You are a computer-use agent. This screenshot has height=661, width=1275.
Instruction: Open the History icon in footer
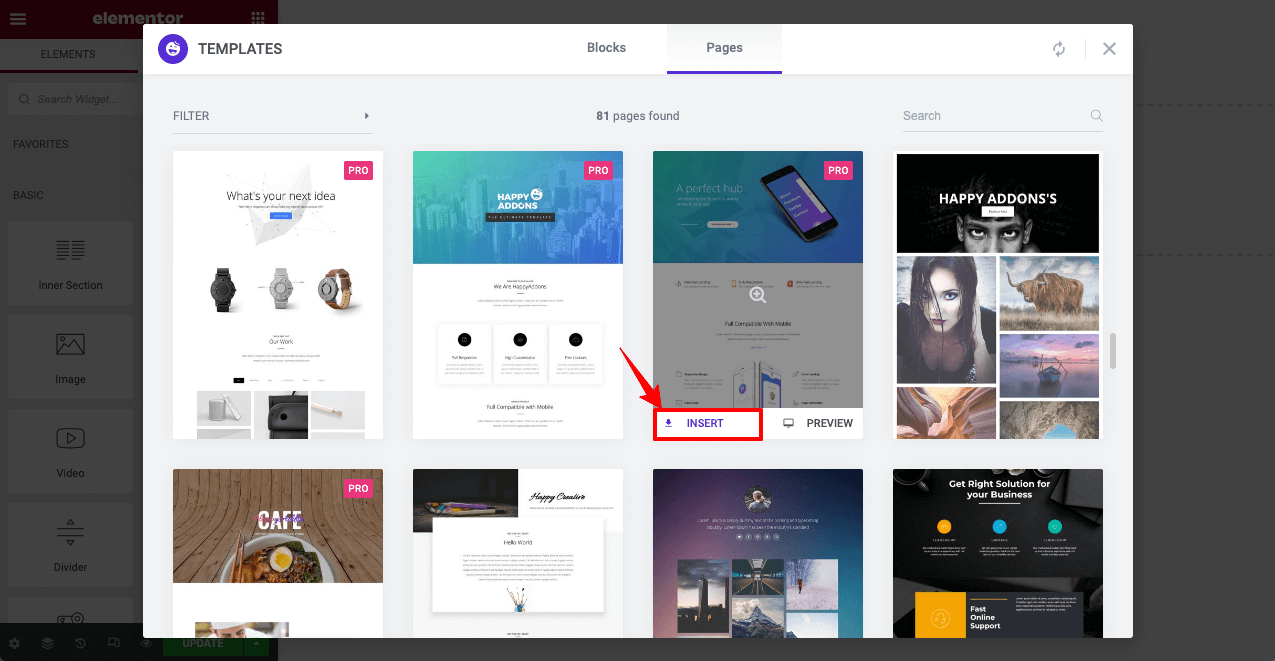pyautogui.click(x=80, y=643)
